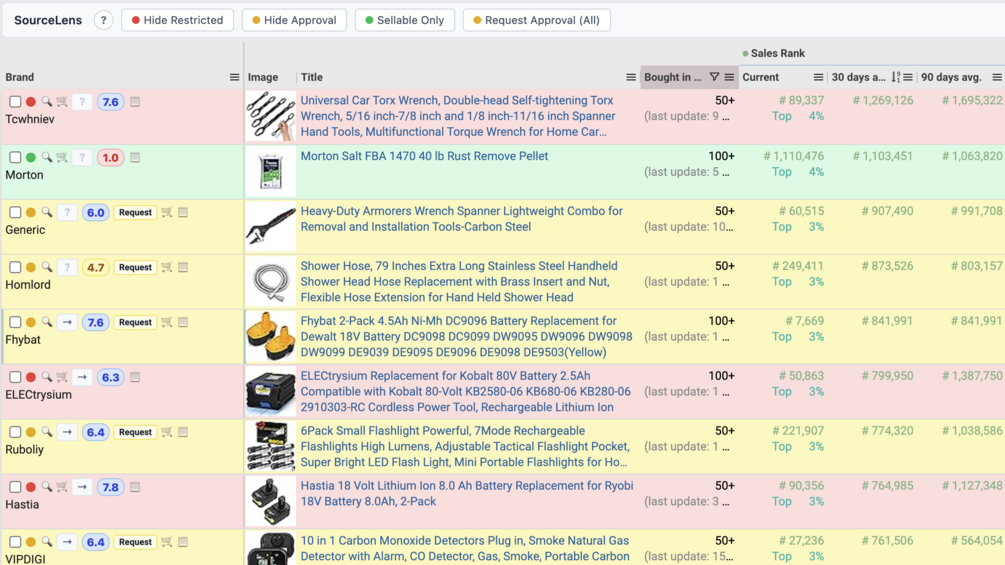Select the Ruboliy row checkbox
This screenshot has width=1005, height=565.
15,432
